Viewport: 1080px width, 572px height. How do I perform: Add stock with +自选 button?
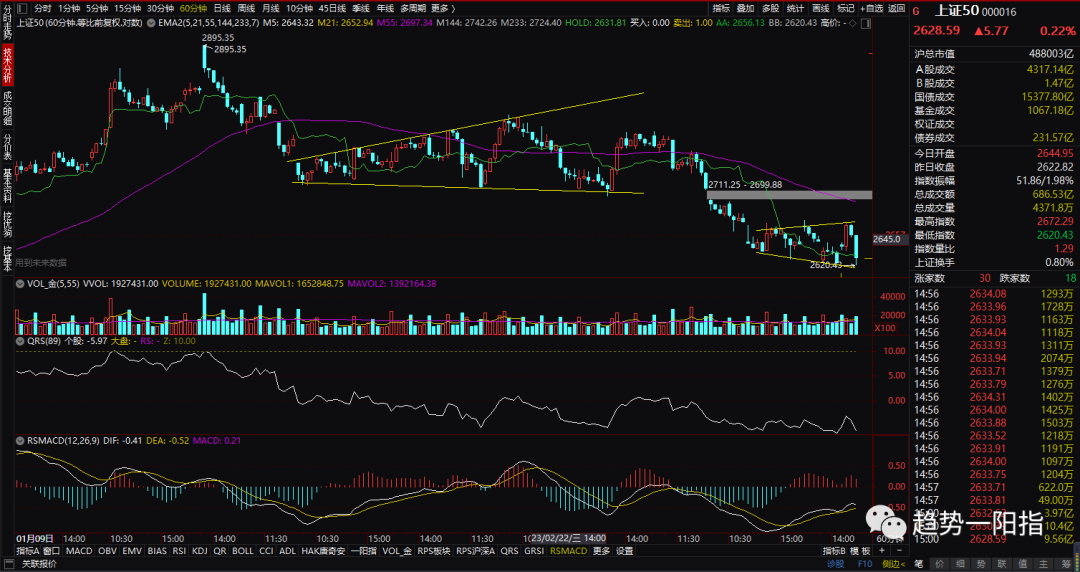871,8
